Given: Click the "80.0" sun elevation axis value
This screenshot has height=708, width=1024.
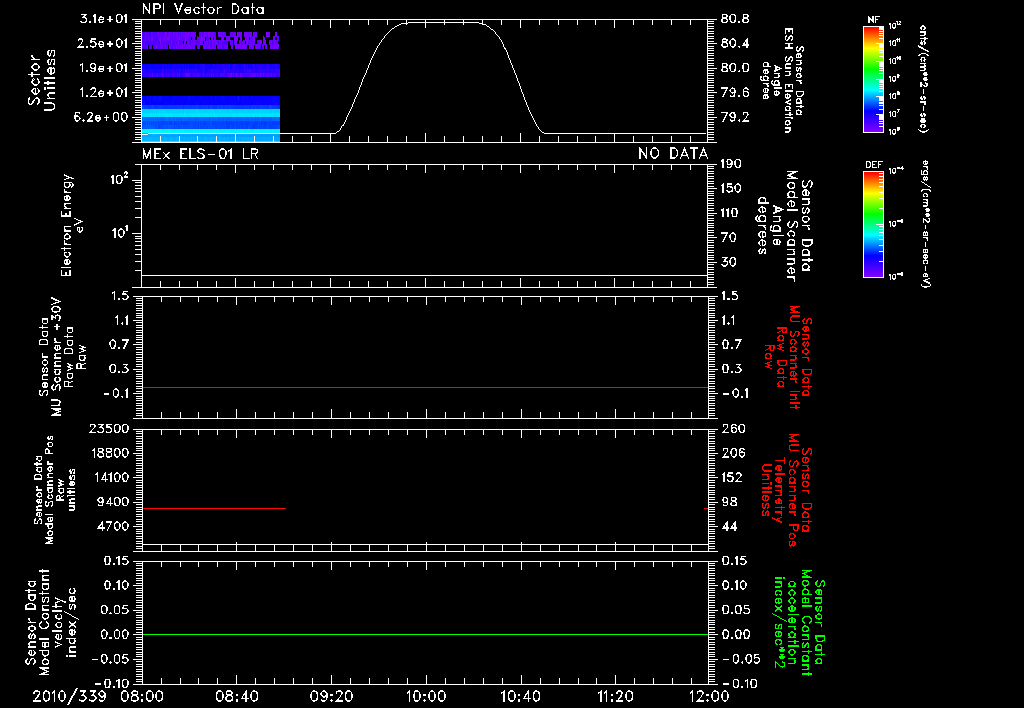Looking at the screenshot, I should pyautogui.click(x=735, y=68).
